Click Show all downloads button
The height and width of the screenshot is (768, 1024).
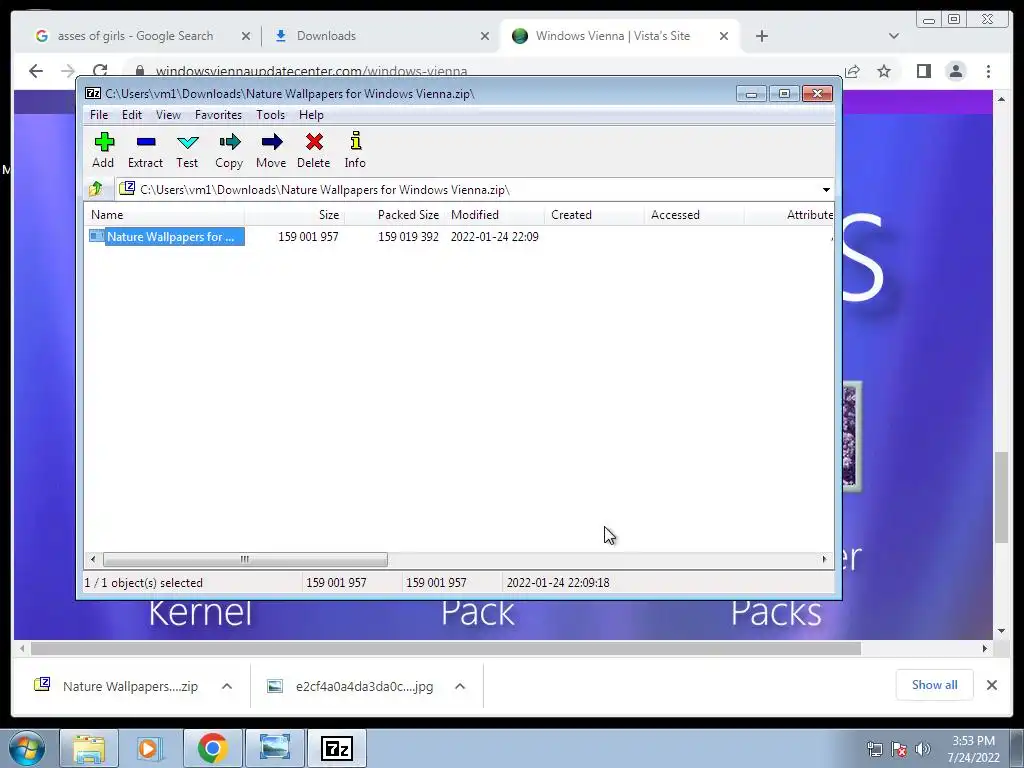(x=935, y=685)
